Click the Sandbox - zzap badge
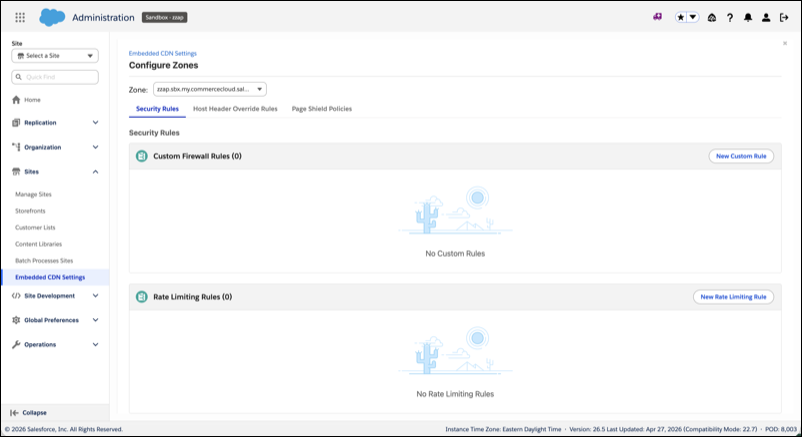 coord(164,17)
